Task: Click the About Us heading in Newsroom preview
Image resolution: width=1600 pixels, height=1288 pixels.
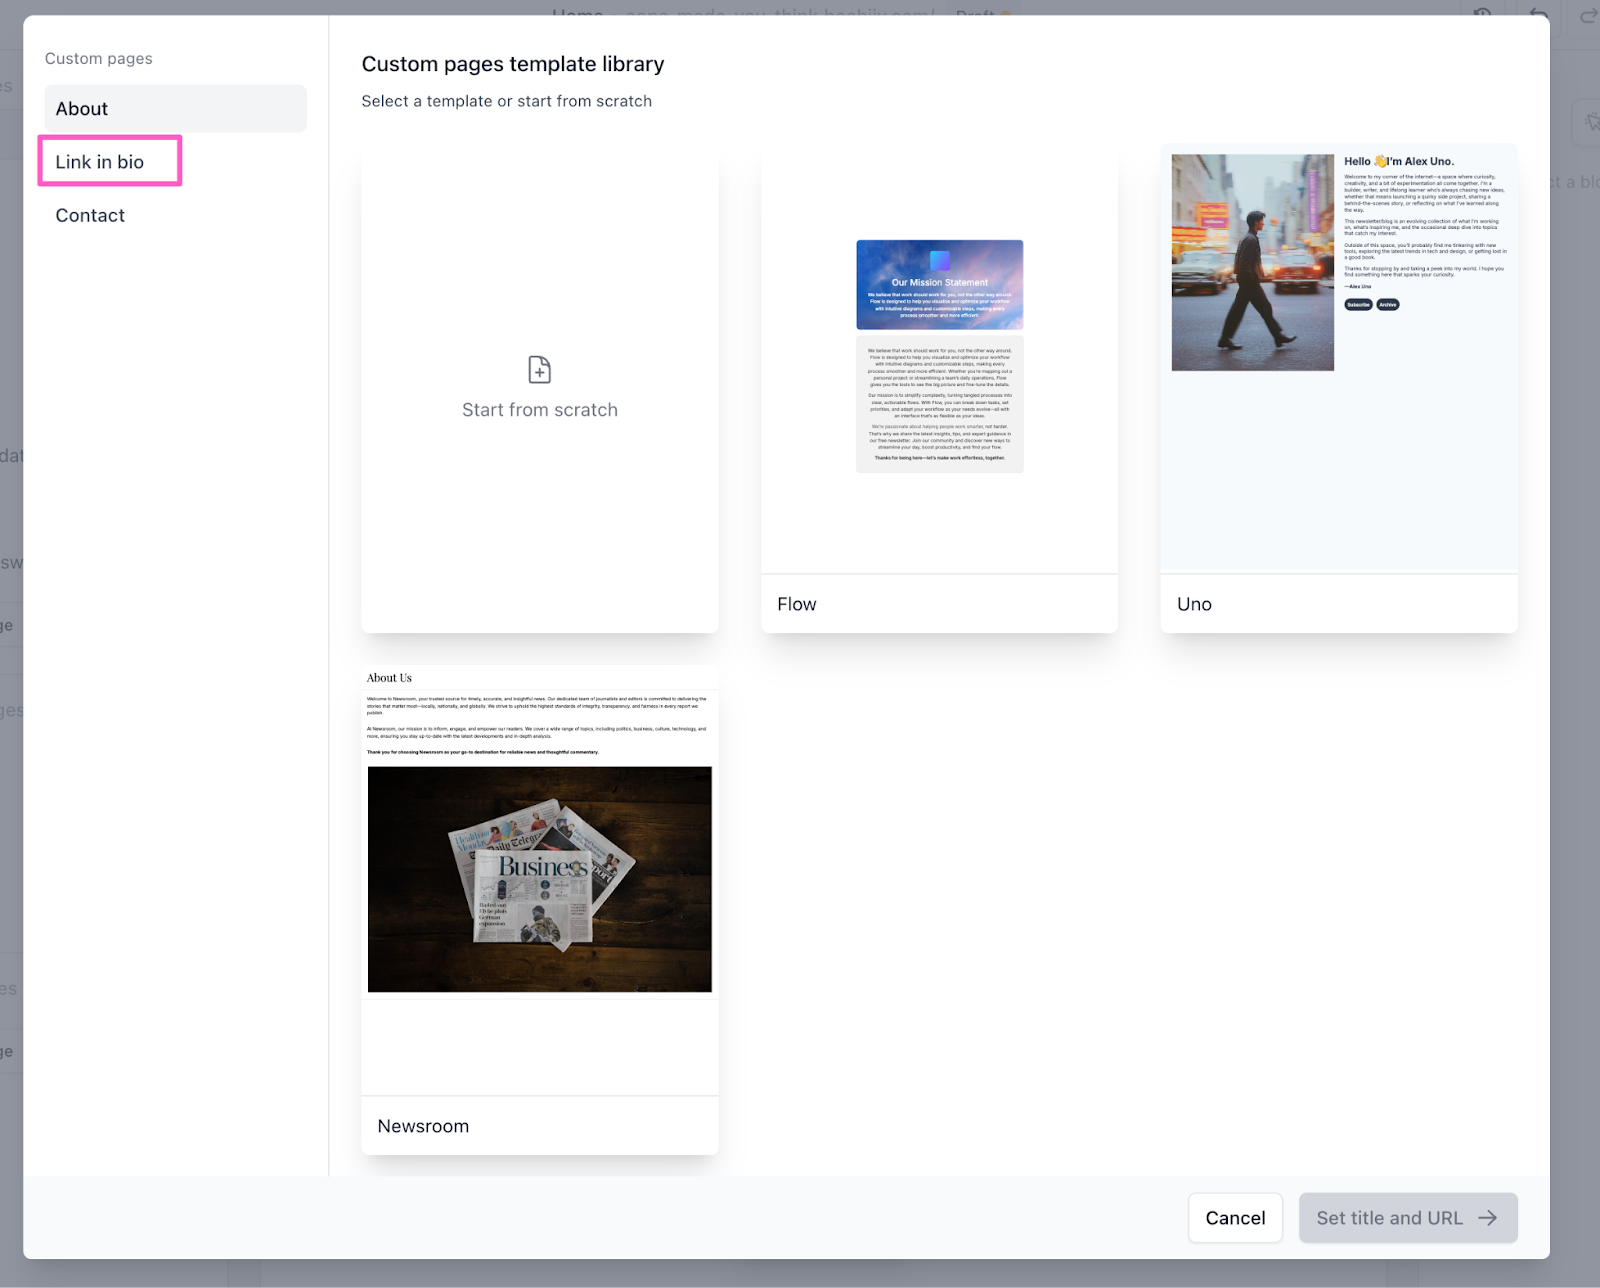Action: pos(389,678)
